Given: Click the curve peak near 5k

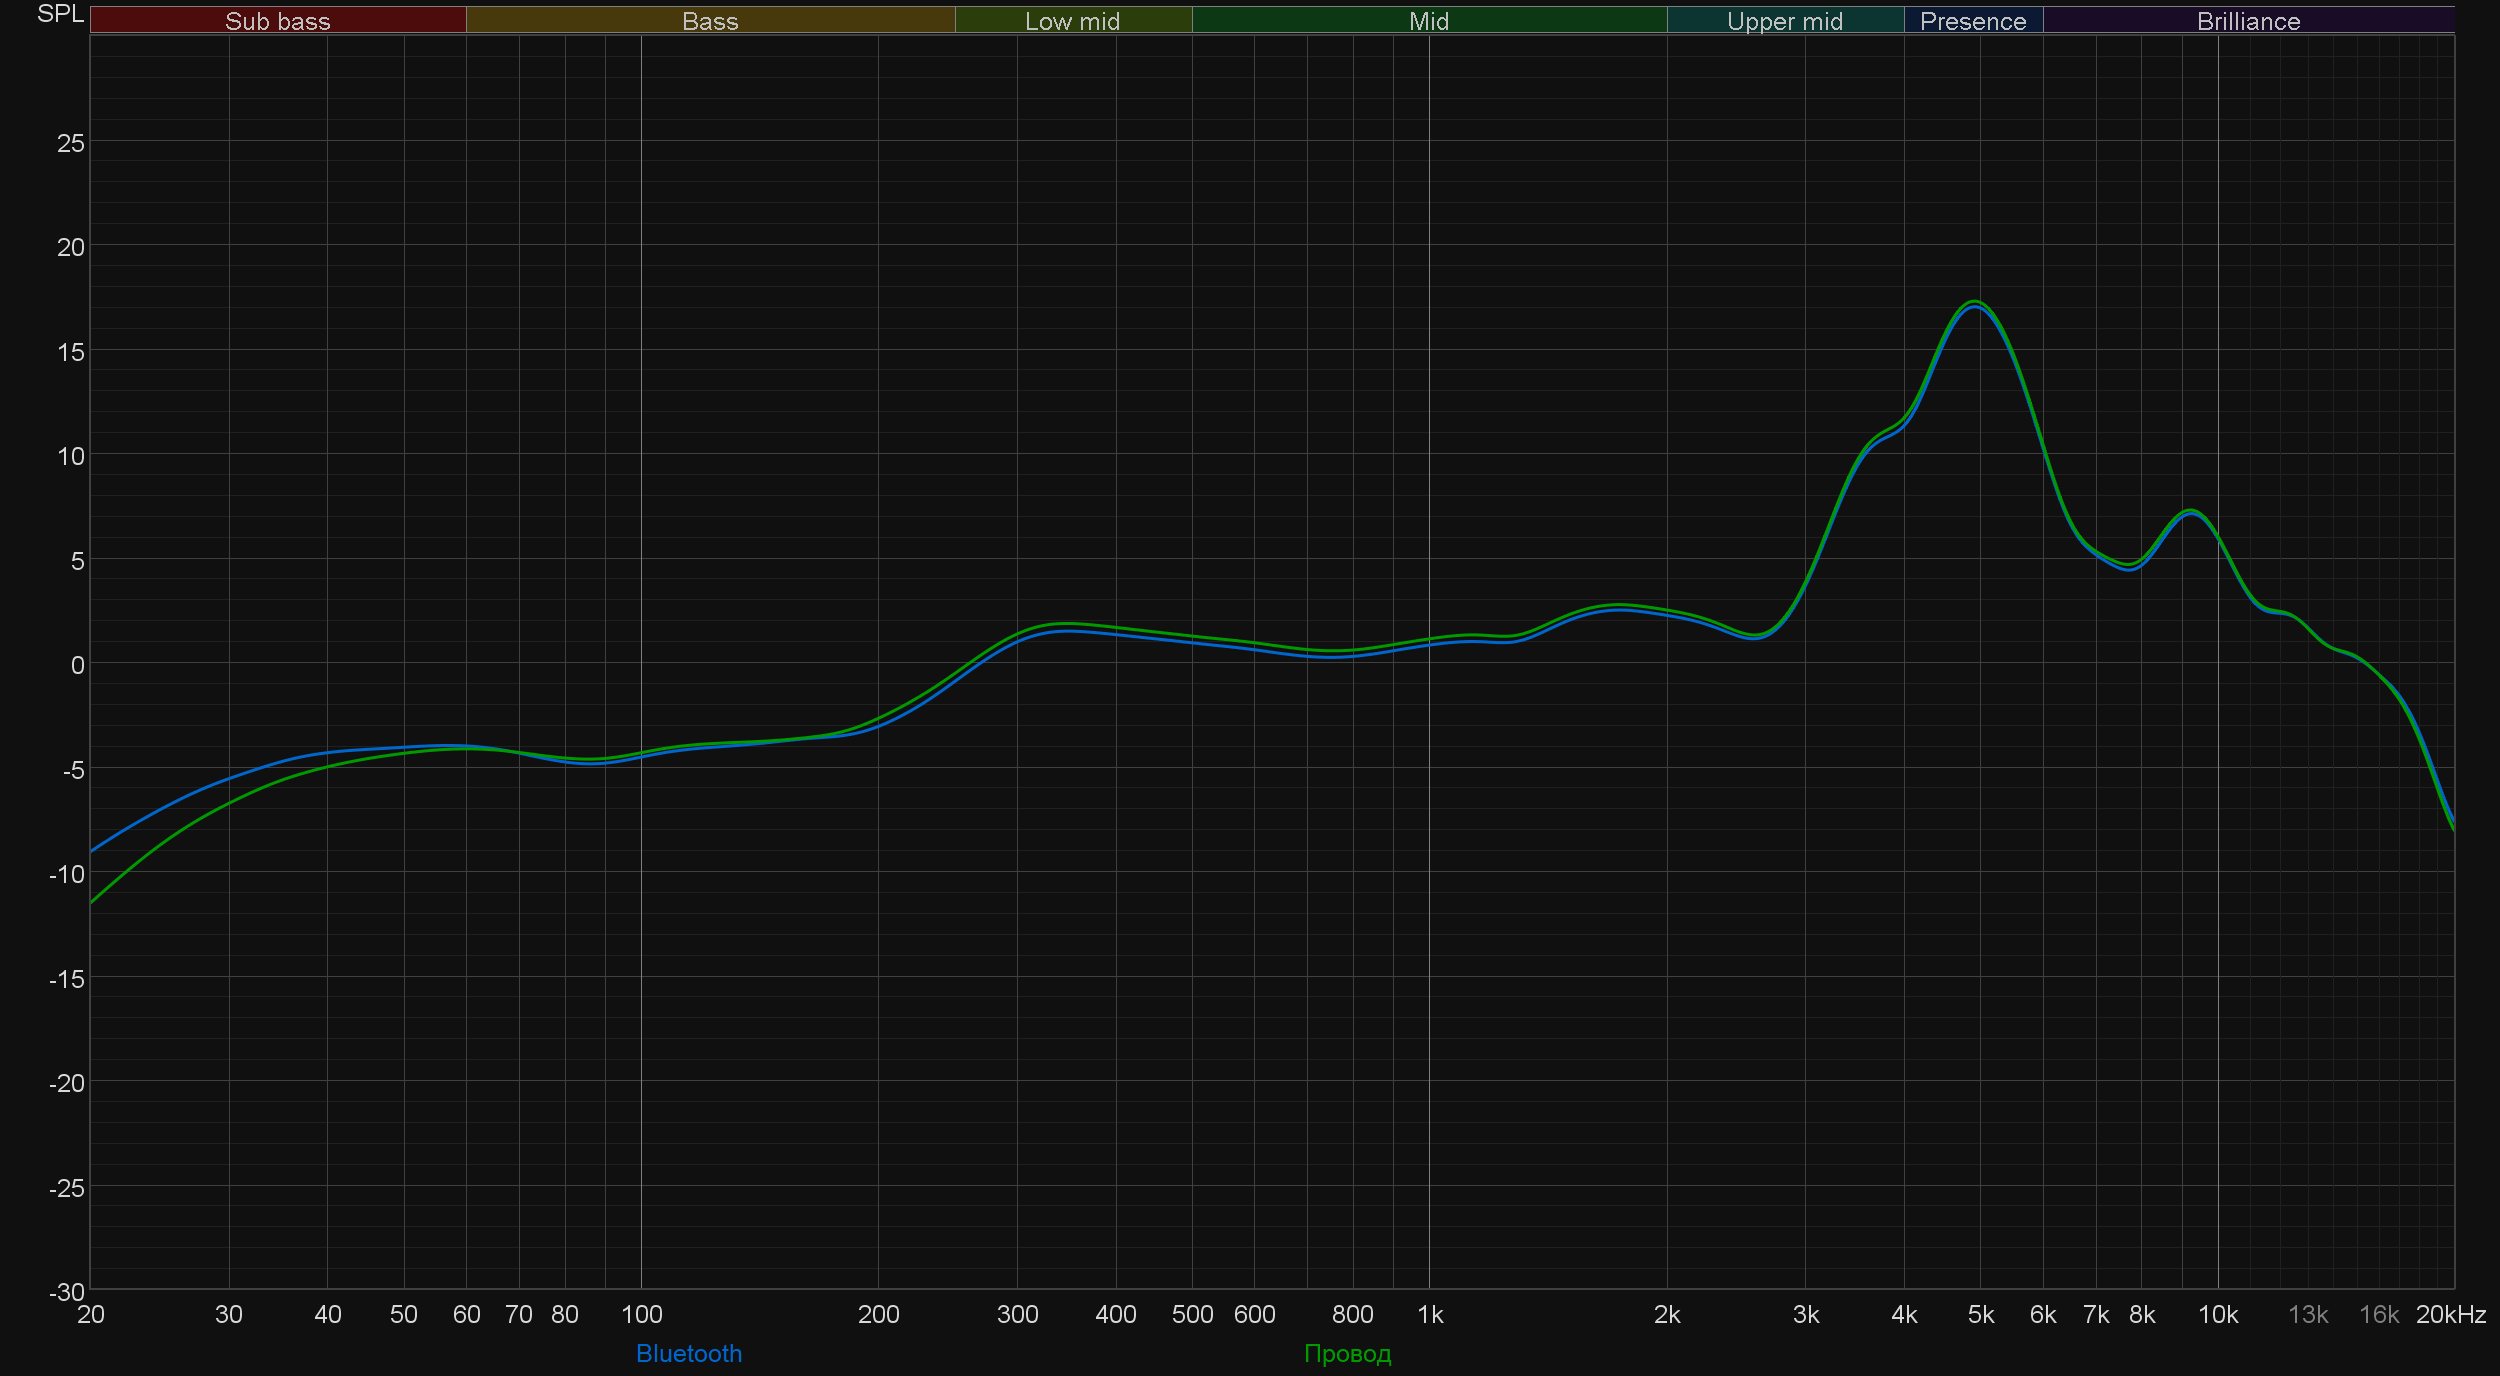Looking at the screenshot, I should pyautogui.click(x=1974, y=303).
